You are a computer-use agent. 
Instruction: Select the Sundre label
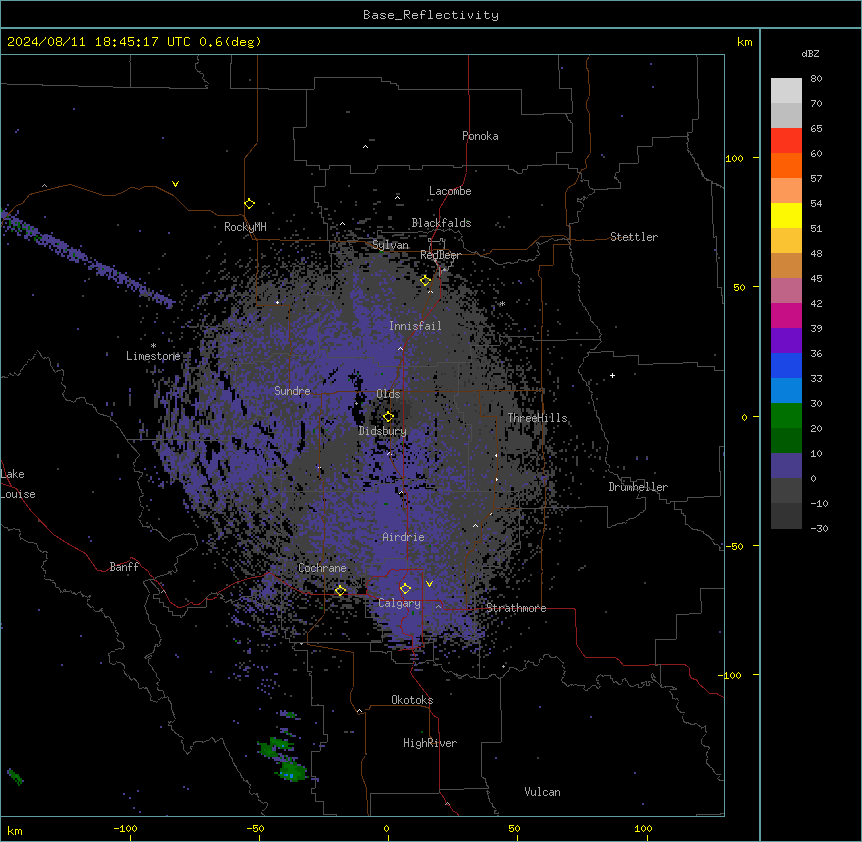click(x=292, y=391)
